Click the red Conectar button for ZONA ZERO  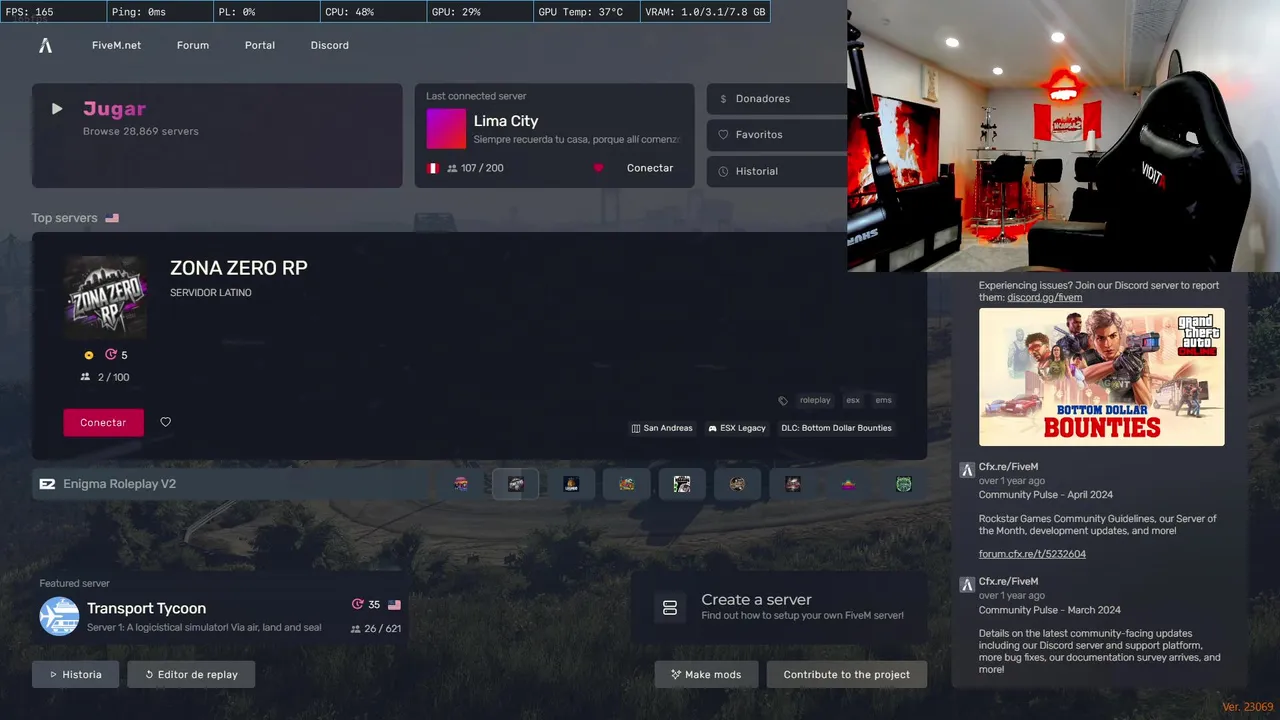point(103,423)
